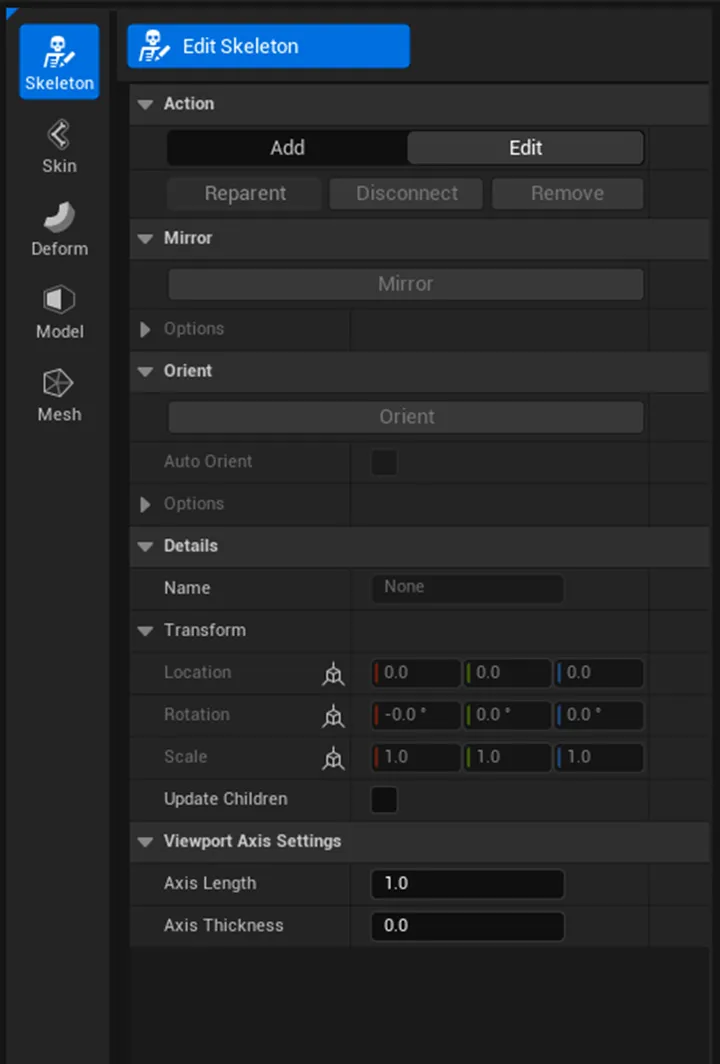Toggle the Update Children checkbox
720x1064 pixels.
coord(384,800)
